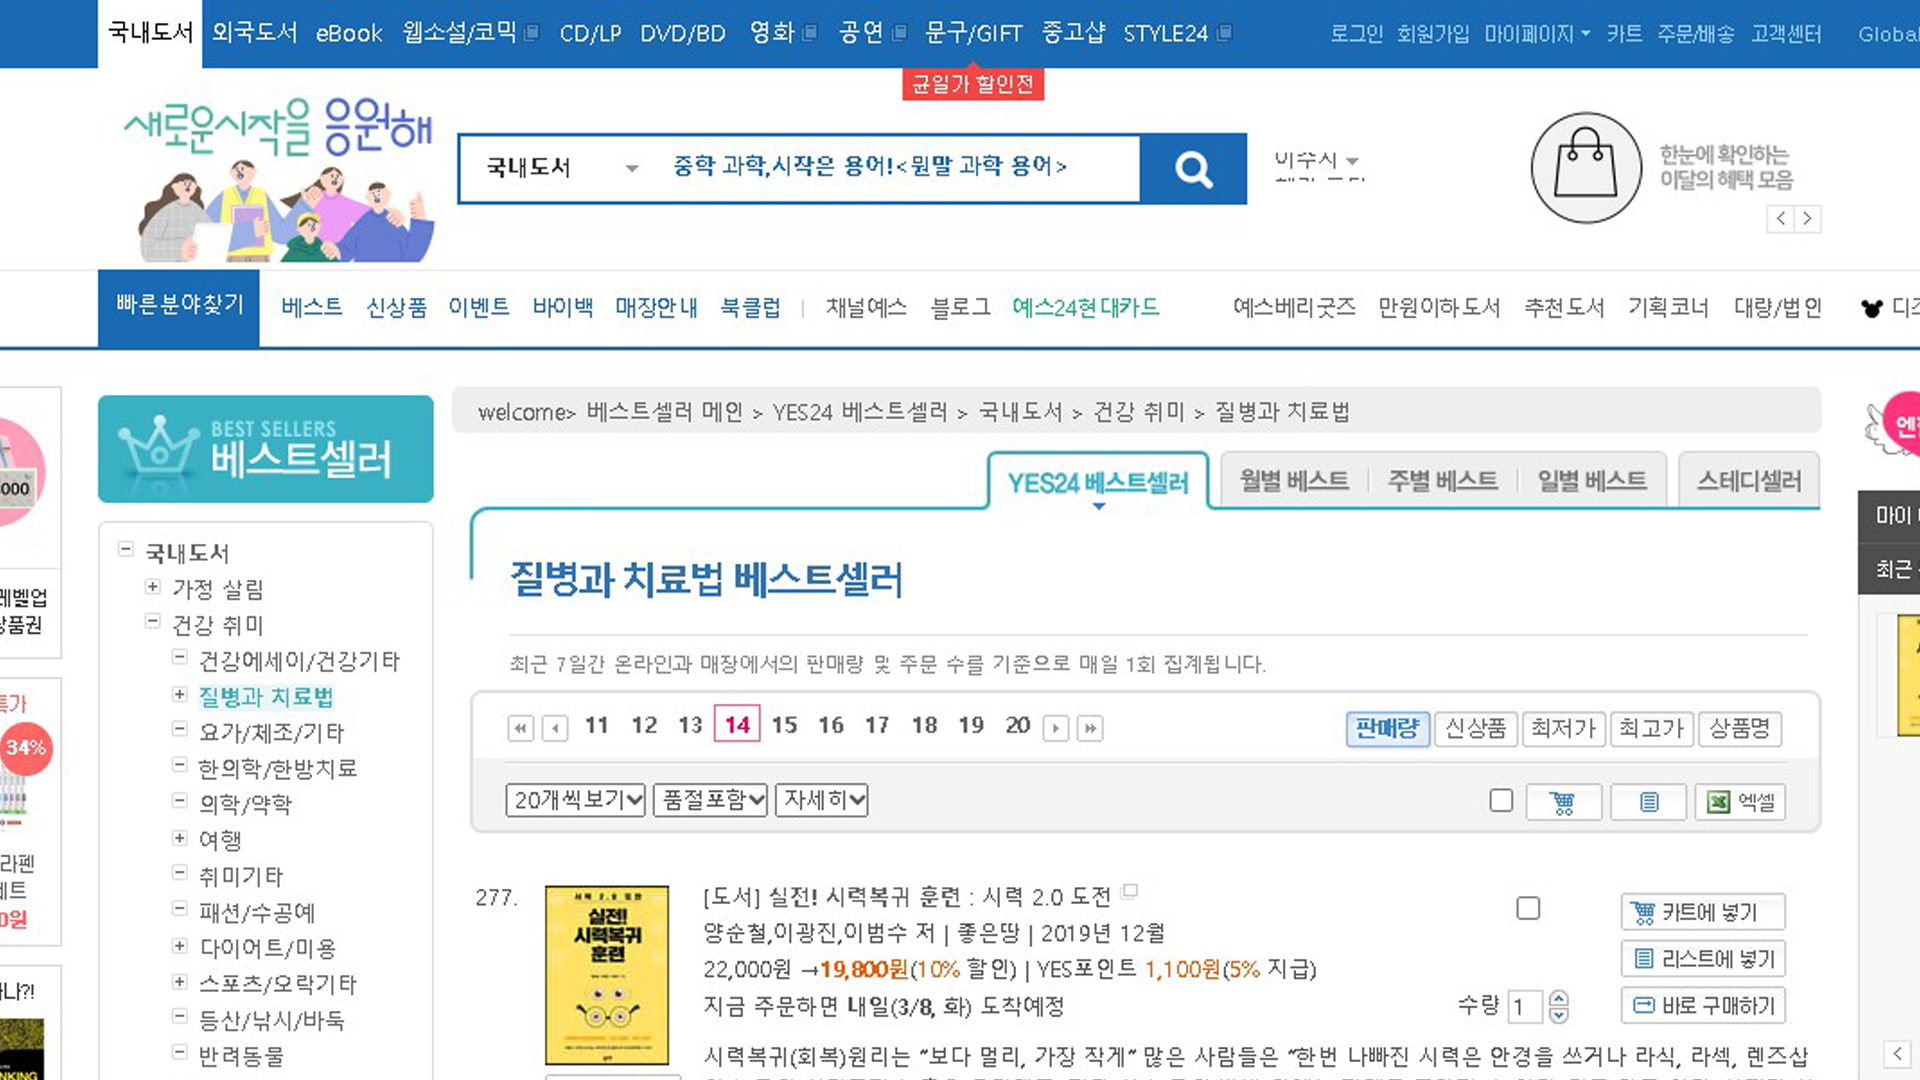Sort list by 판매량
This screenshot has width=1920, height=1080.
coord(1387,728)
